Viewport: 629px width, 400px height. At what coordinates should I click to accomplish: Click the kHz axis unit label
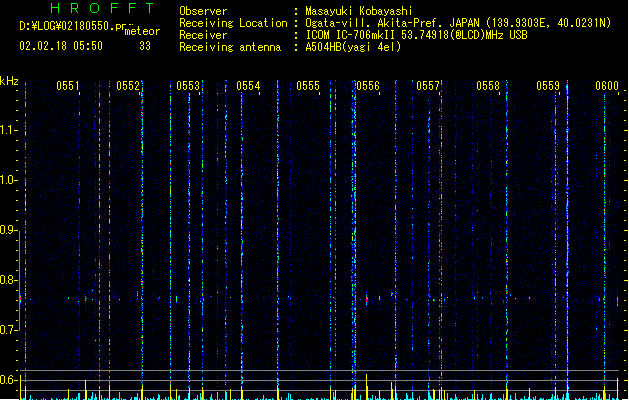9,81
